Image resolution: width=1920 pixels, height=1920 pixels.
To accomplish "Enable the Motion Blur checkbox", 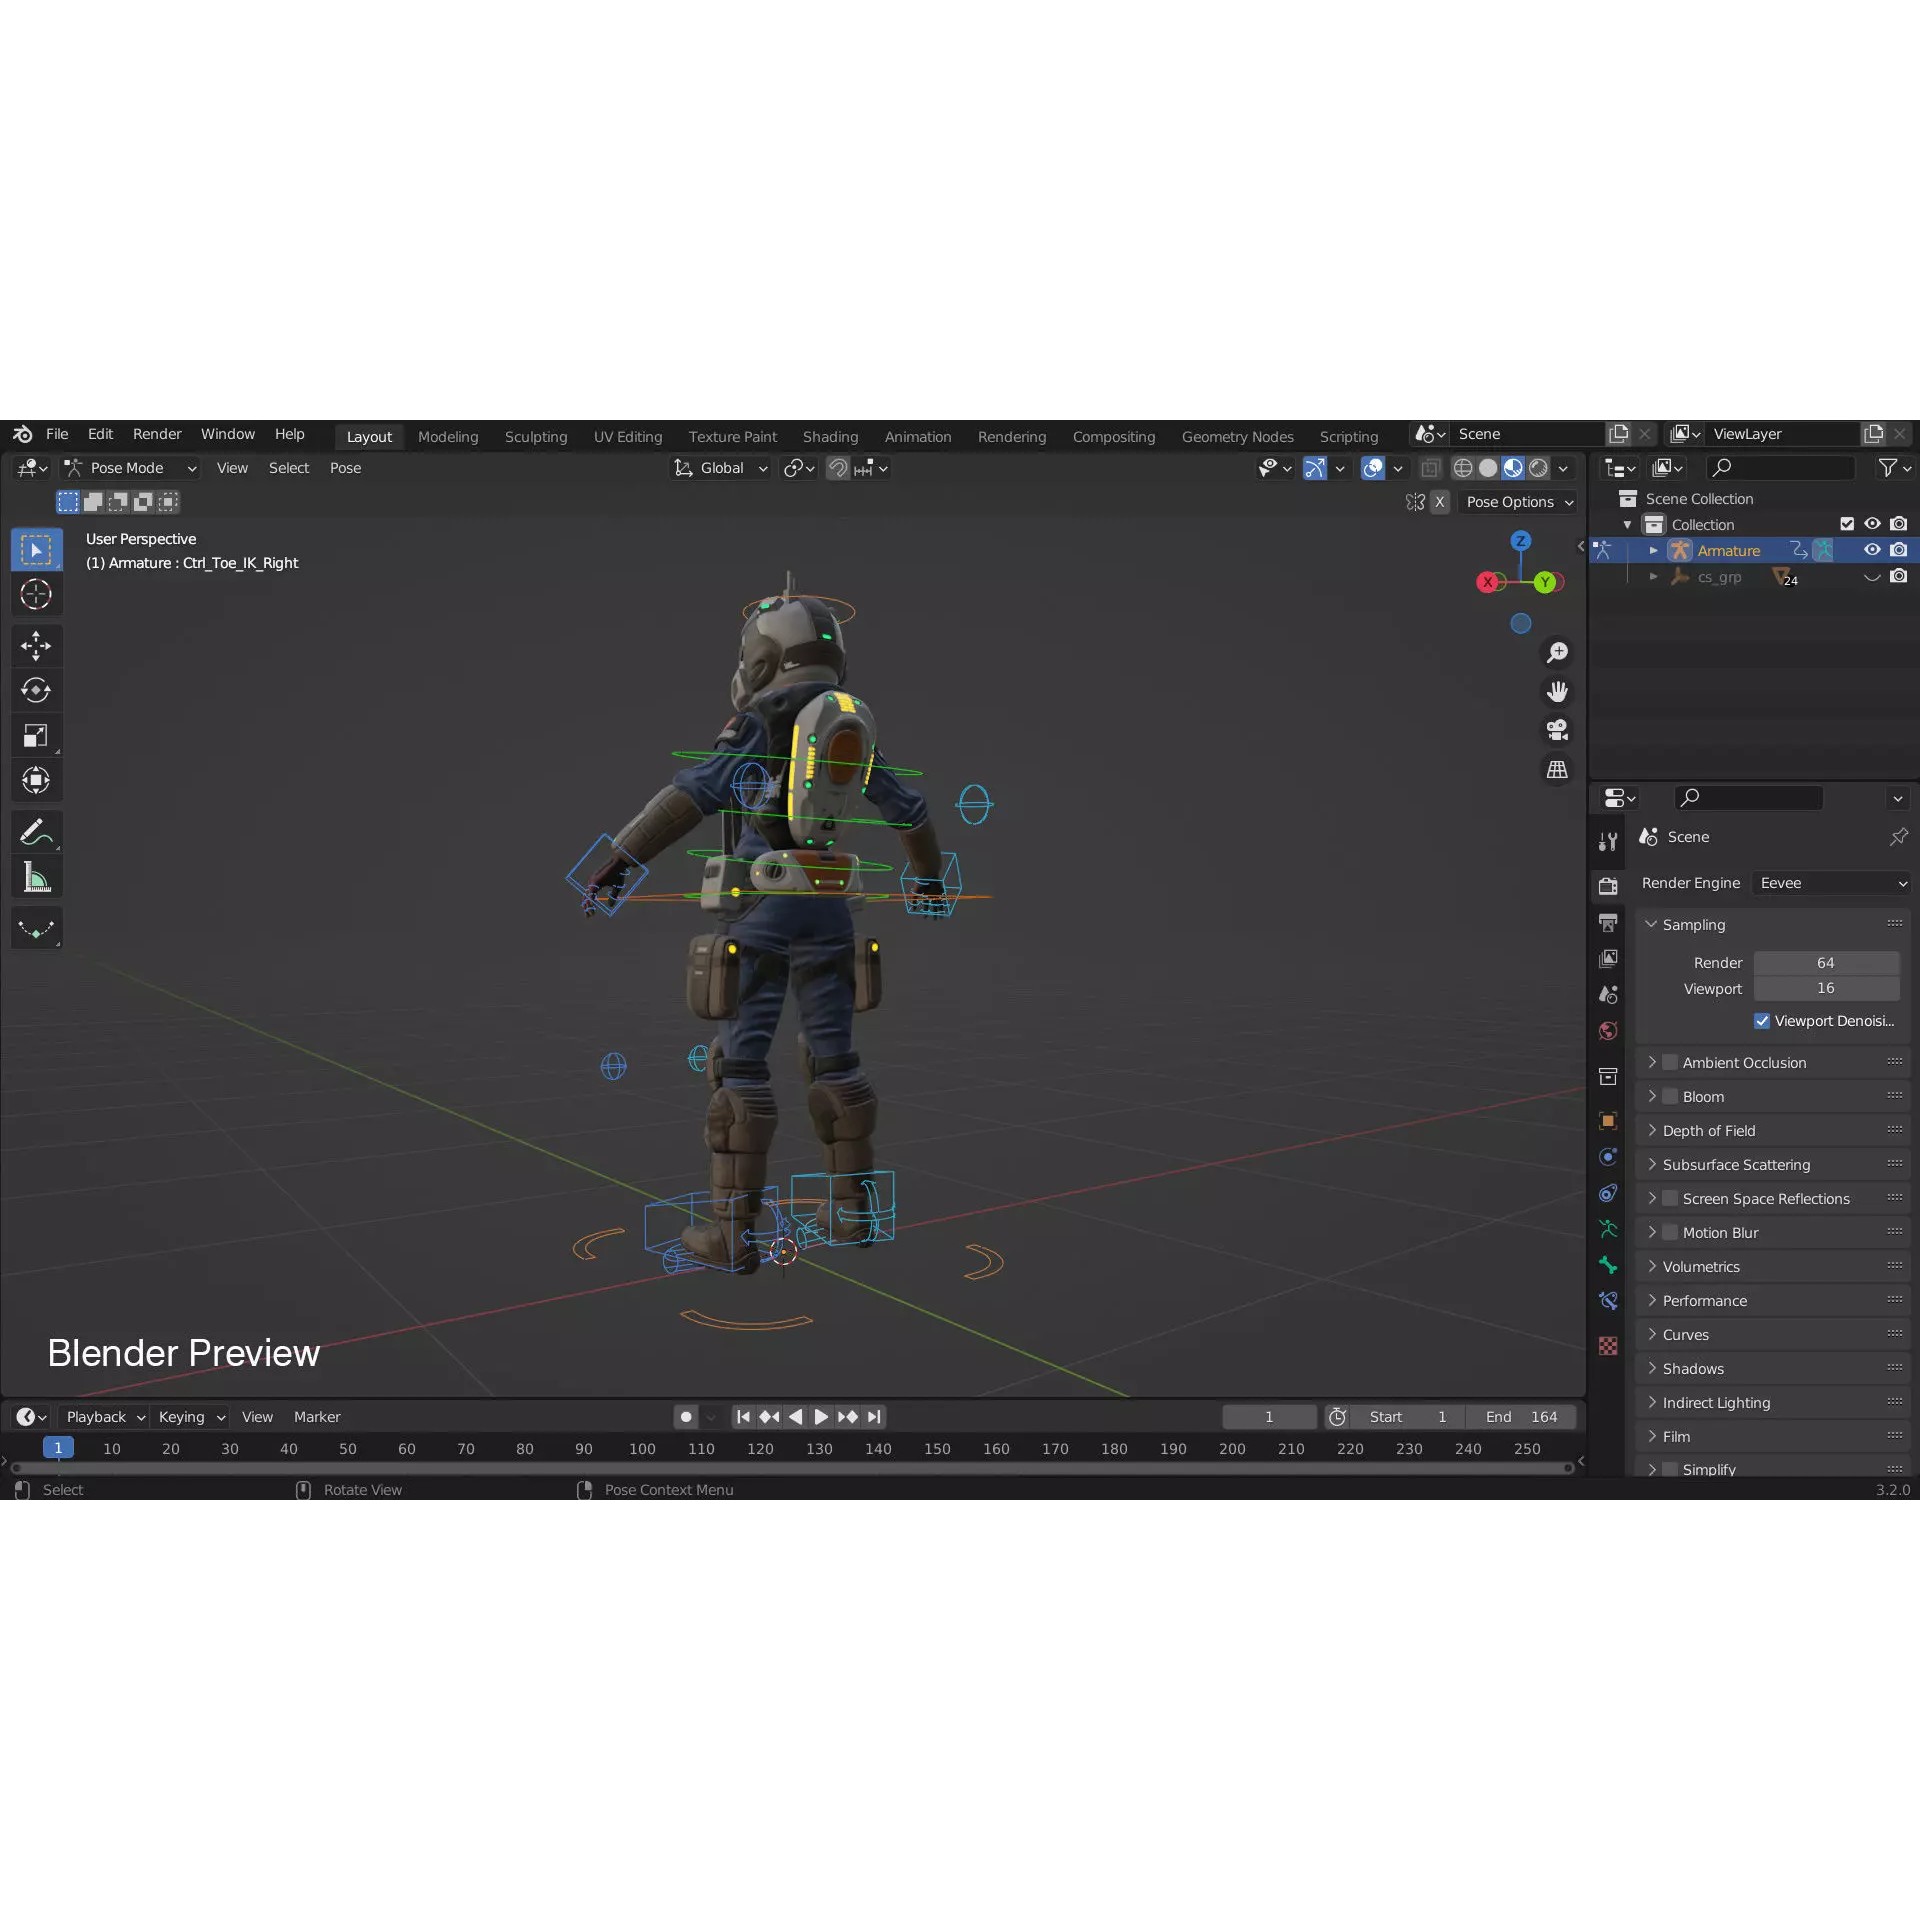I will 1670,1233.
